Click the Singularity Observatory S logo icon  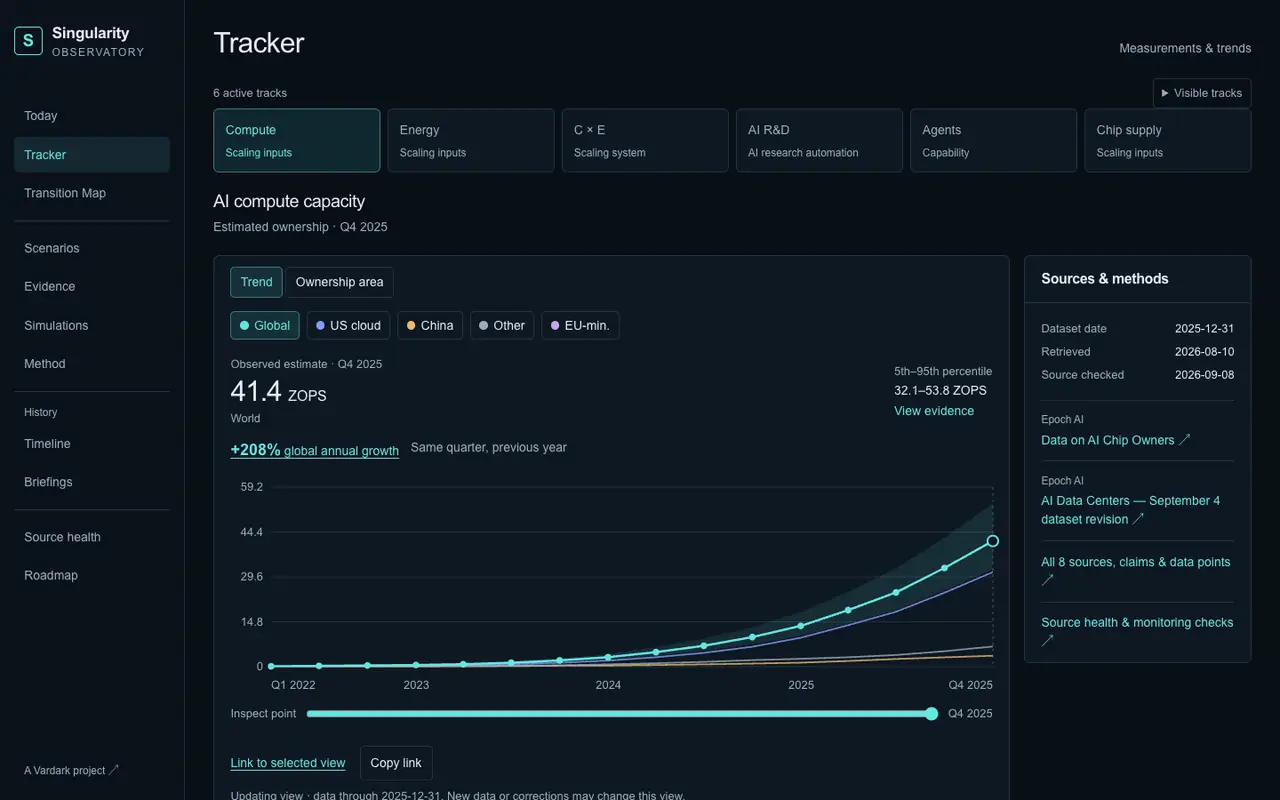(x=28, y=40)
